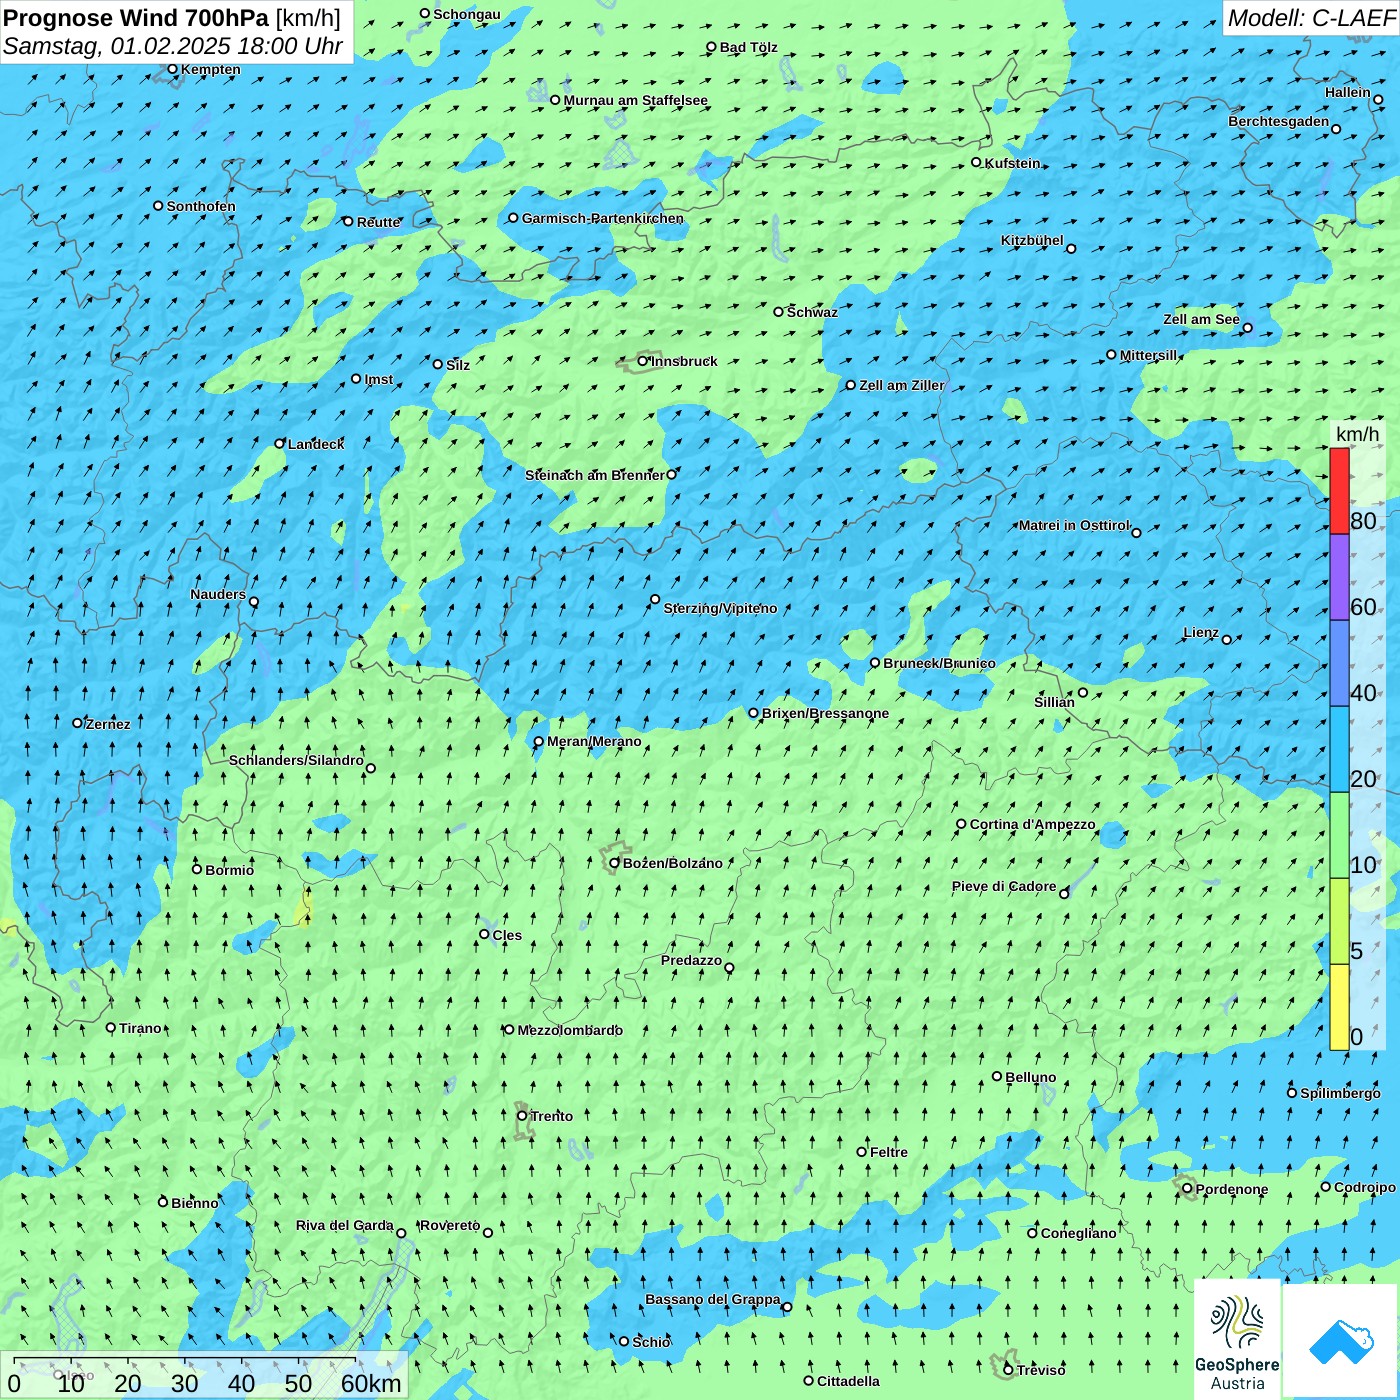Image resolution: width=1400 pixels, height=1400 pixels.
Task: Click the Tirano town label
Action: (x=140, y=1028)
